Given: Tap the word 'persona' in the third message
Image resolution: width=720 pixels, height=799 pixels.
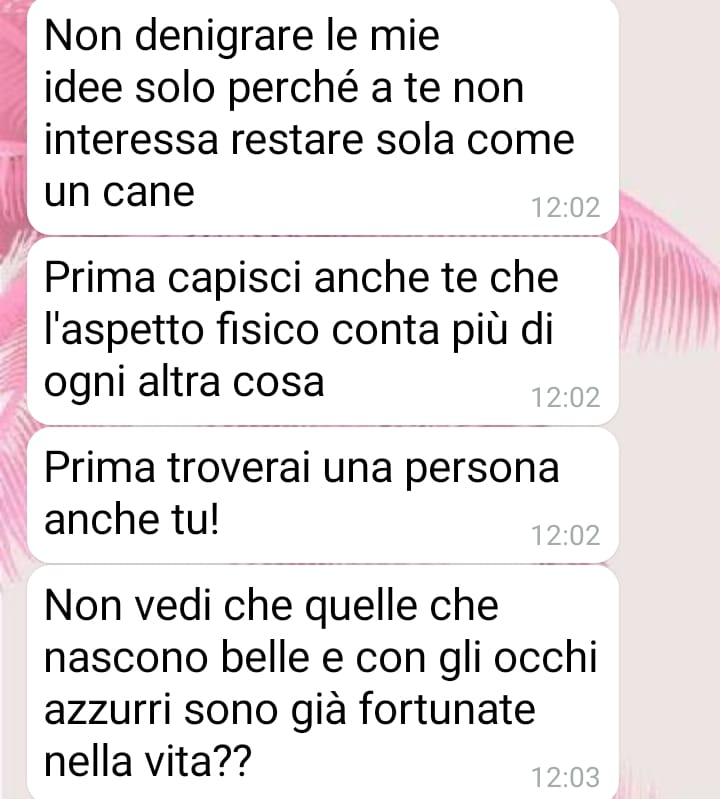Looking at the screenshot, I should click(x=482, y=470).
